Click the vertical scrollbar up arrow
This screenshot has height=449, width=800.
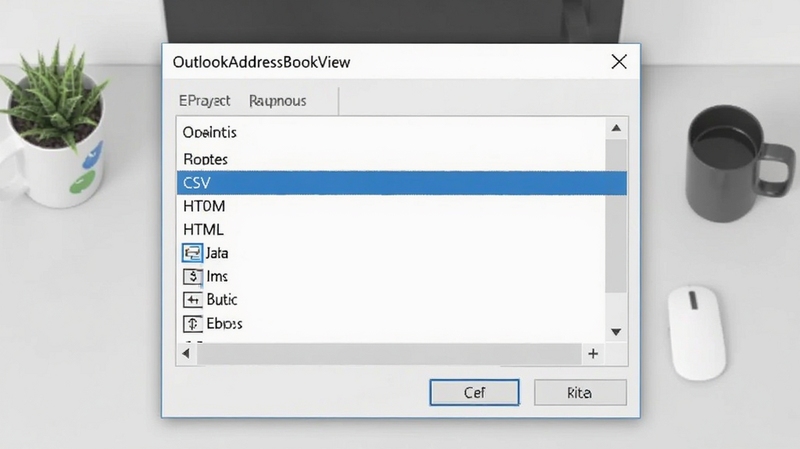click(616, 128)
